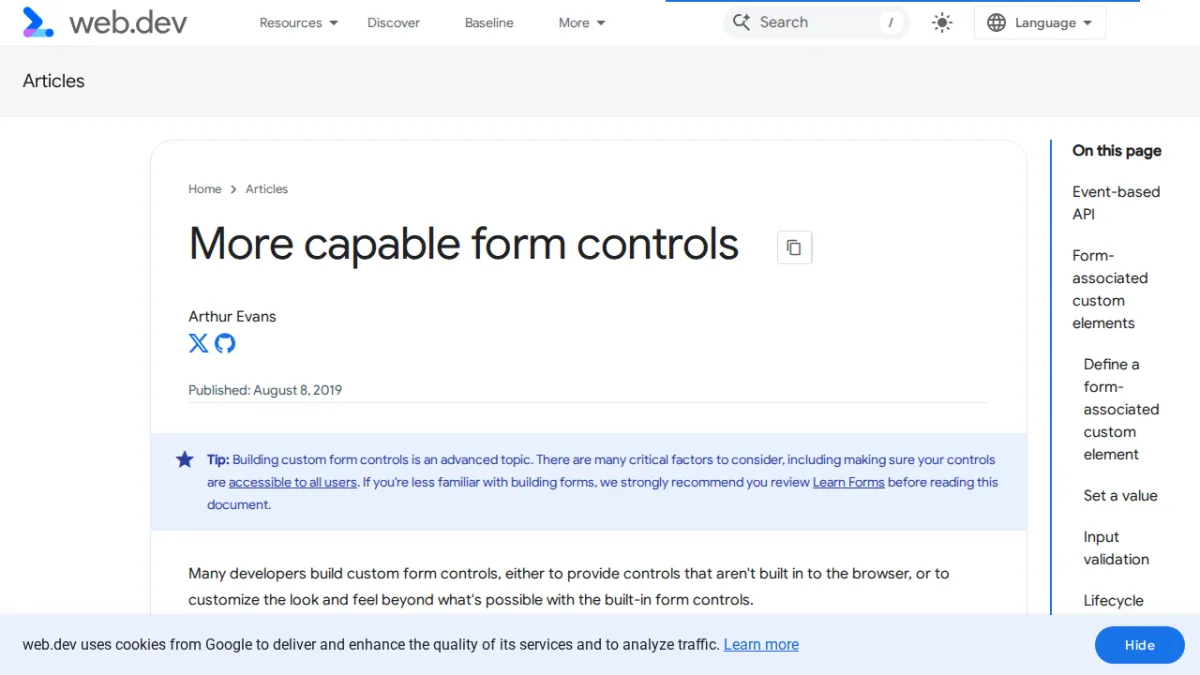Click the star Tip icon
This screenshot has width=1200, height=675.
(185, 459)
